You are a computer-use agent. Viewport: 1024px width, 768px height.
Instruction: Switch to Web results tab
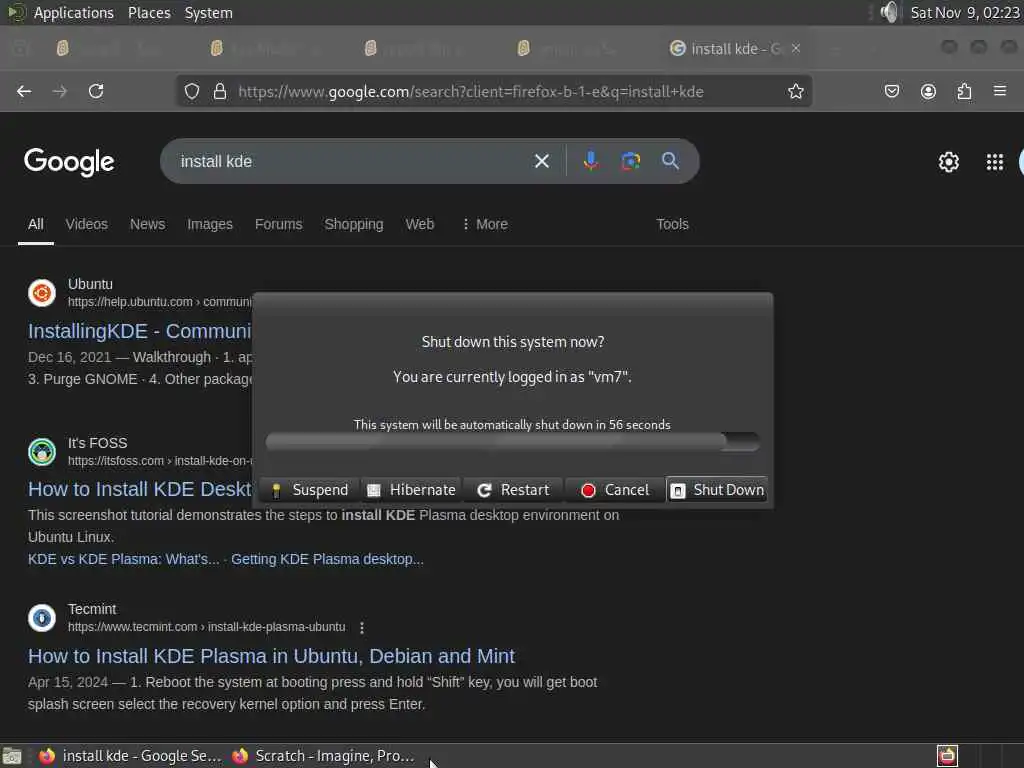click(420, 224)
